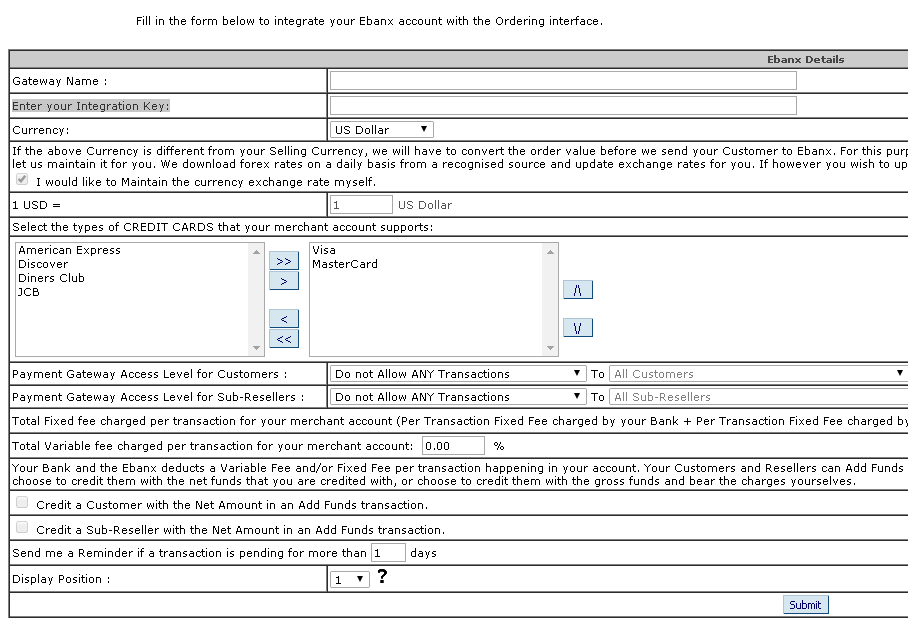Click the question mark help icon
908x627 pixels.
[x=382, y=577]
